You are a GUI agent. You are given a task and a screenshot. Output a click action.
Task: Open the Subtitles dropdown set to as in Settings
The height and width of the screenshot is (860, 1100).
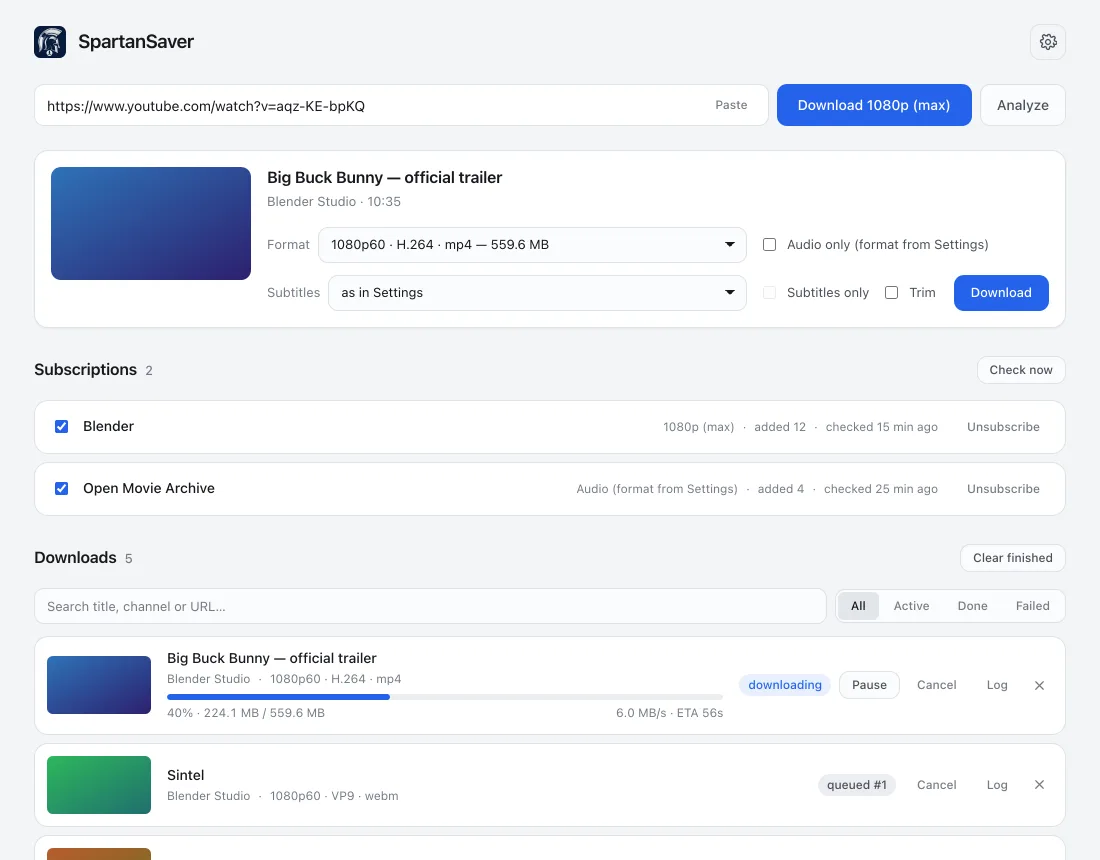(537, 293)
